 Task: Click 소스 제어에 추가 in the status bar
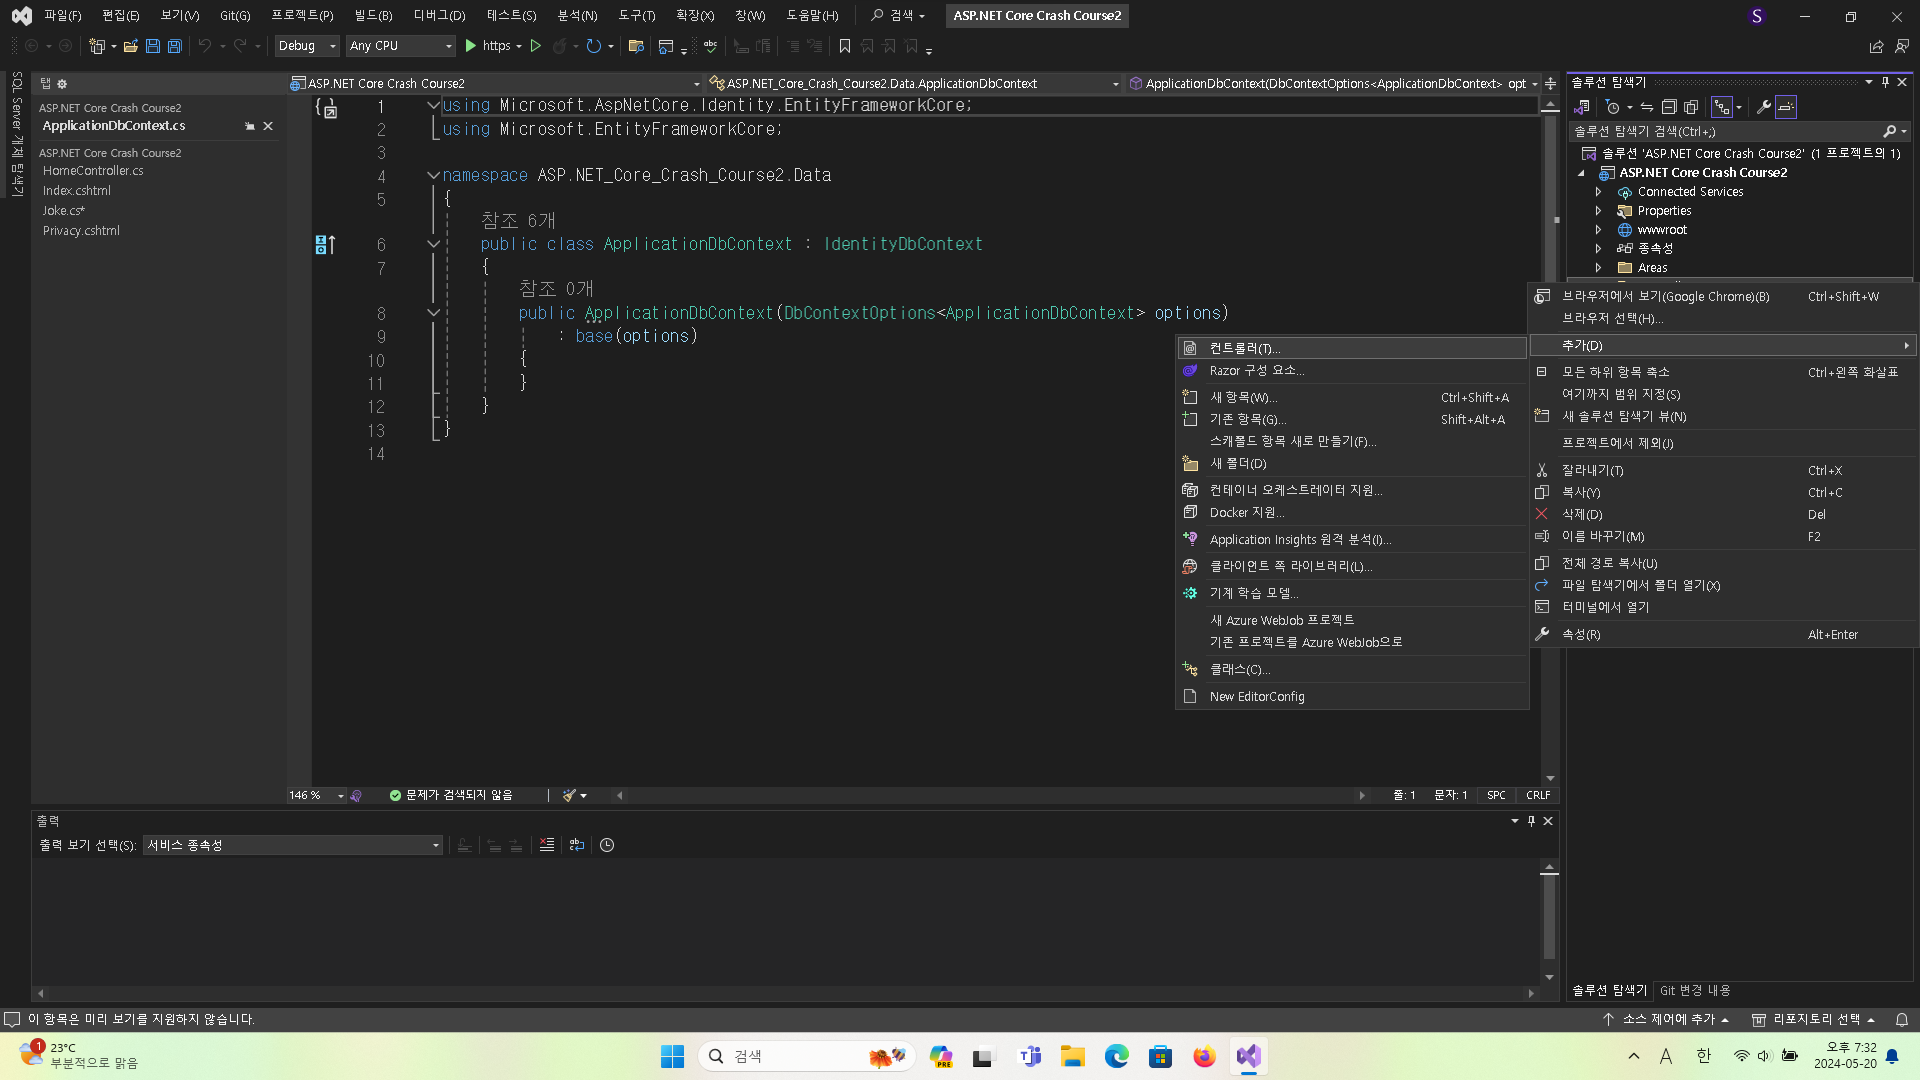[1667, 1019]
